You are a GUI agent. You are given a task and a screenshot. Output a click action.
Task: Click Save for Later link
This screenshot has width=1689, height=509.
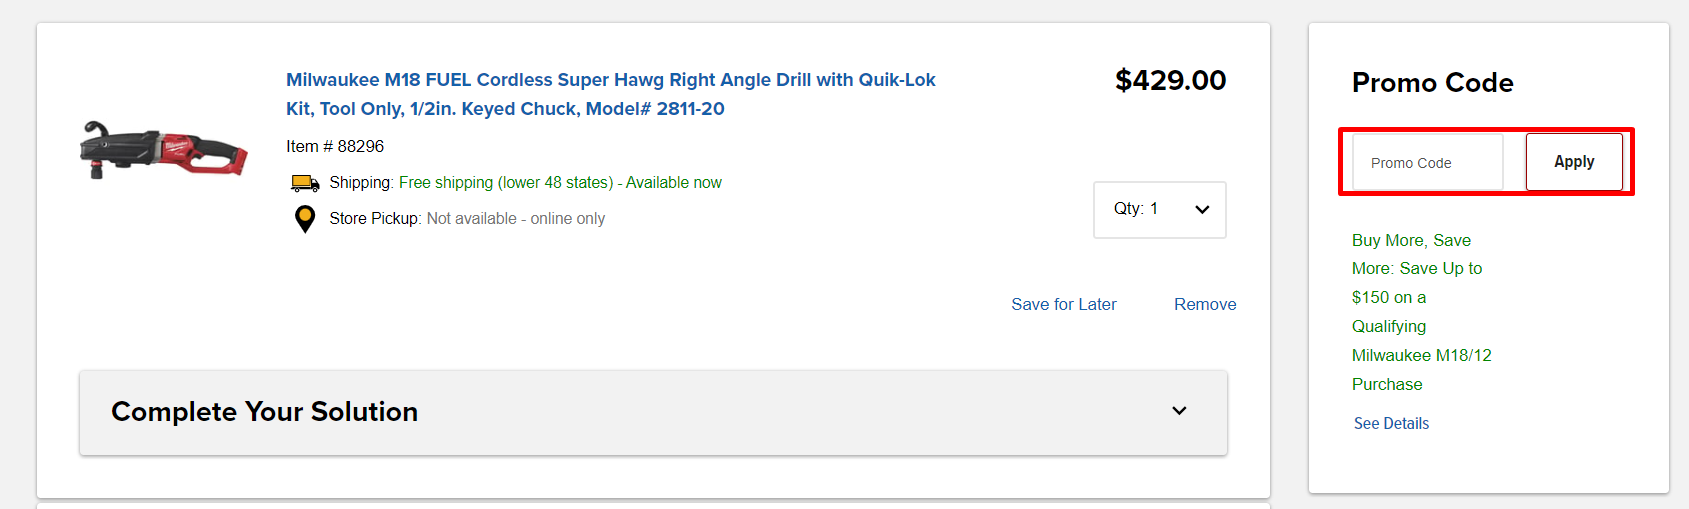point(1063,304)
